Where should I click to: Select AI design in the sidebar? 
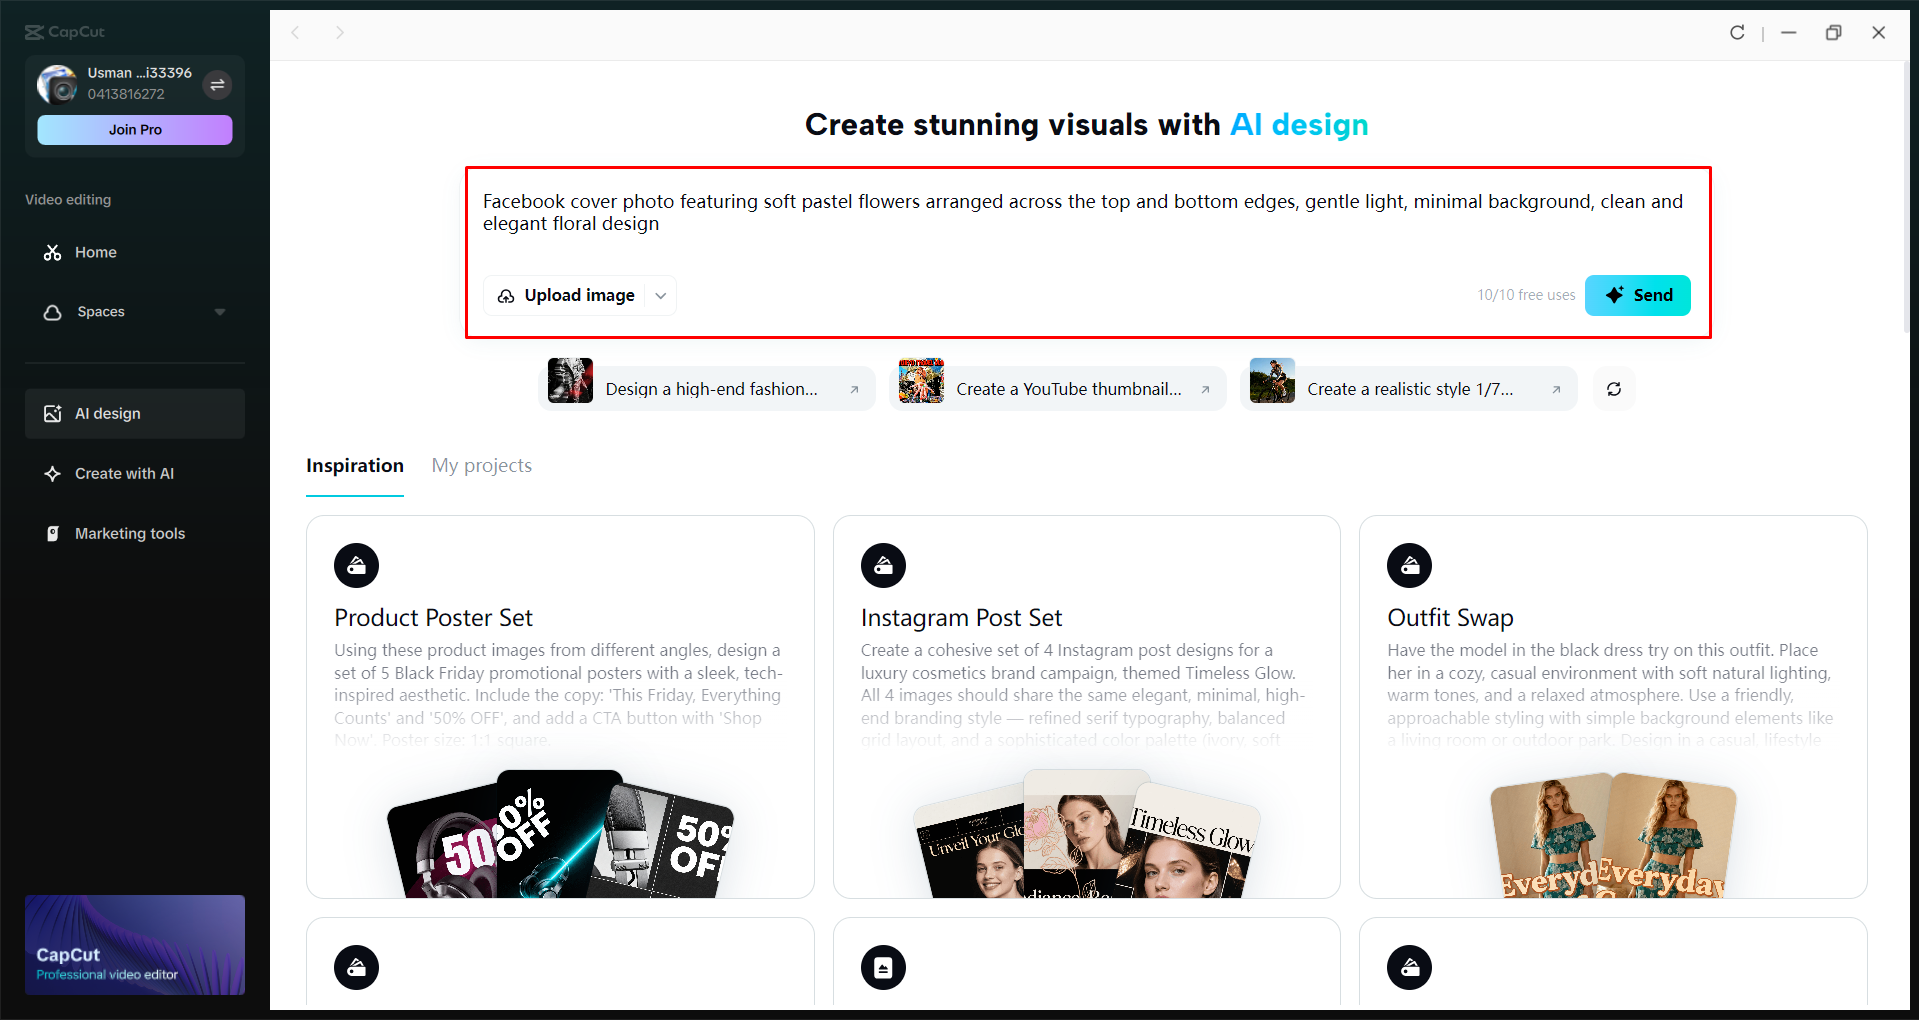tap(107, 413)
